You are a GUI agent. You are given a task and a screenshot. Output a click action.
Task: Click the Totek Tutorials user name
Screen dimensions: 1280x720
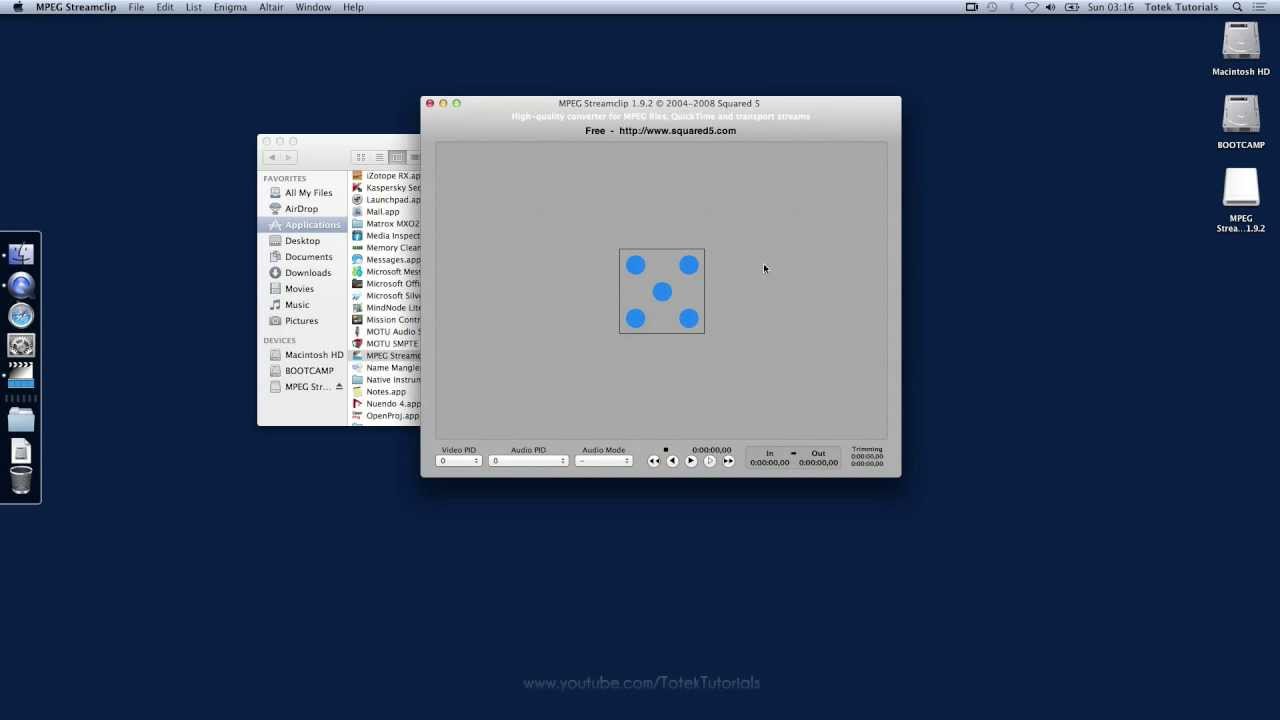(1181, 7)
